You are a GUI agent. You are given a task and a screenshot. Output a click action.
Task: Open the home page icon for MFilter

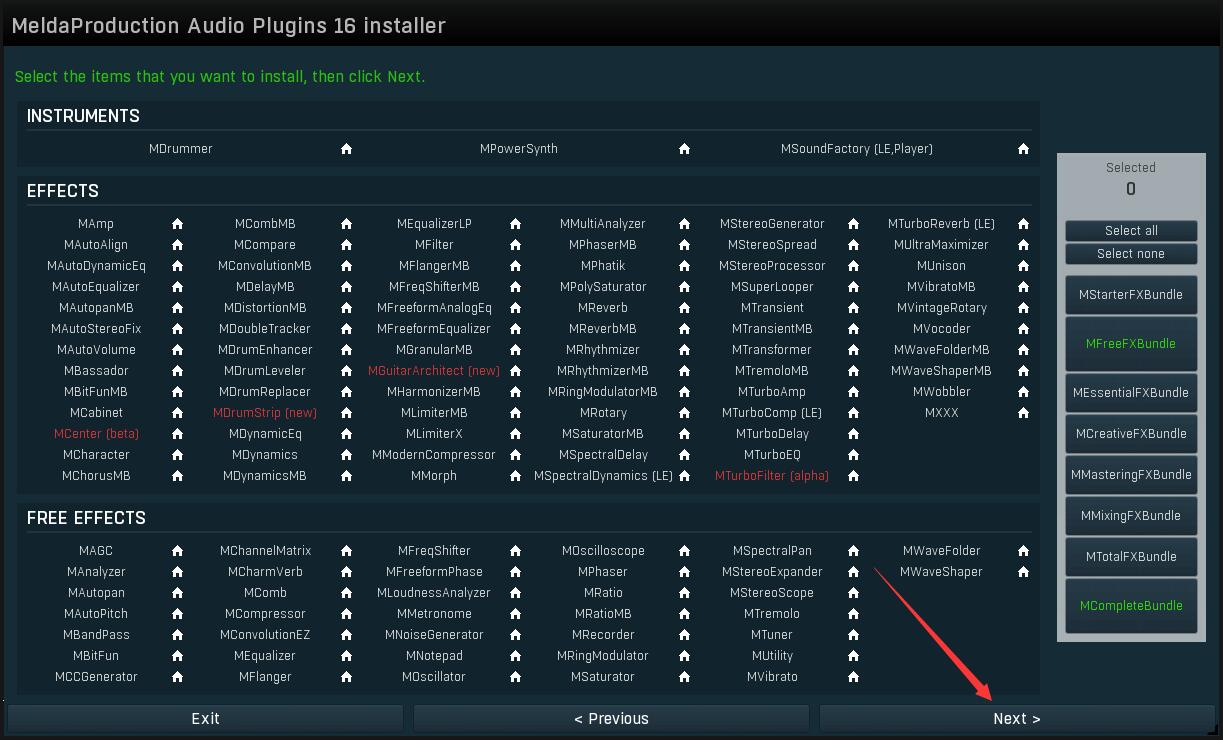tap(515, 244)
